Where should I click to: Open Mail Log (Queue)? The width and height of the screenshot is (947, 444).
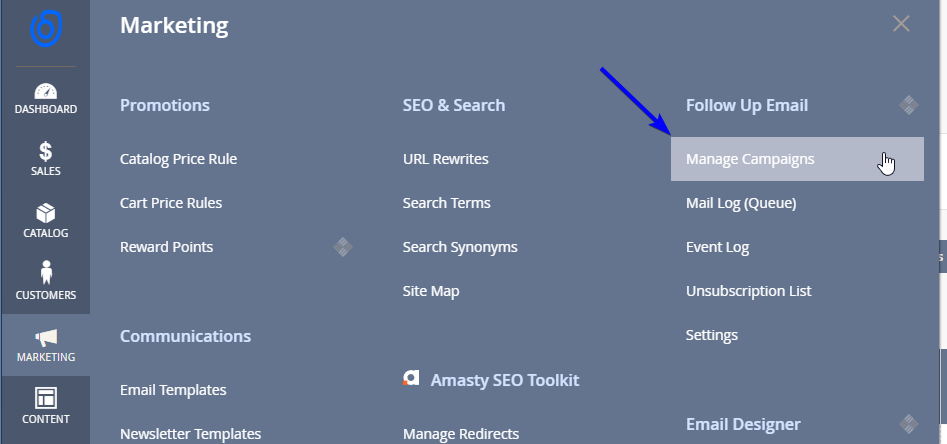point(740,203)
